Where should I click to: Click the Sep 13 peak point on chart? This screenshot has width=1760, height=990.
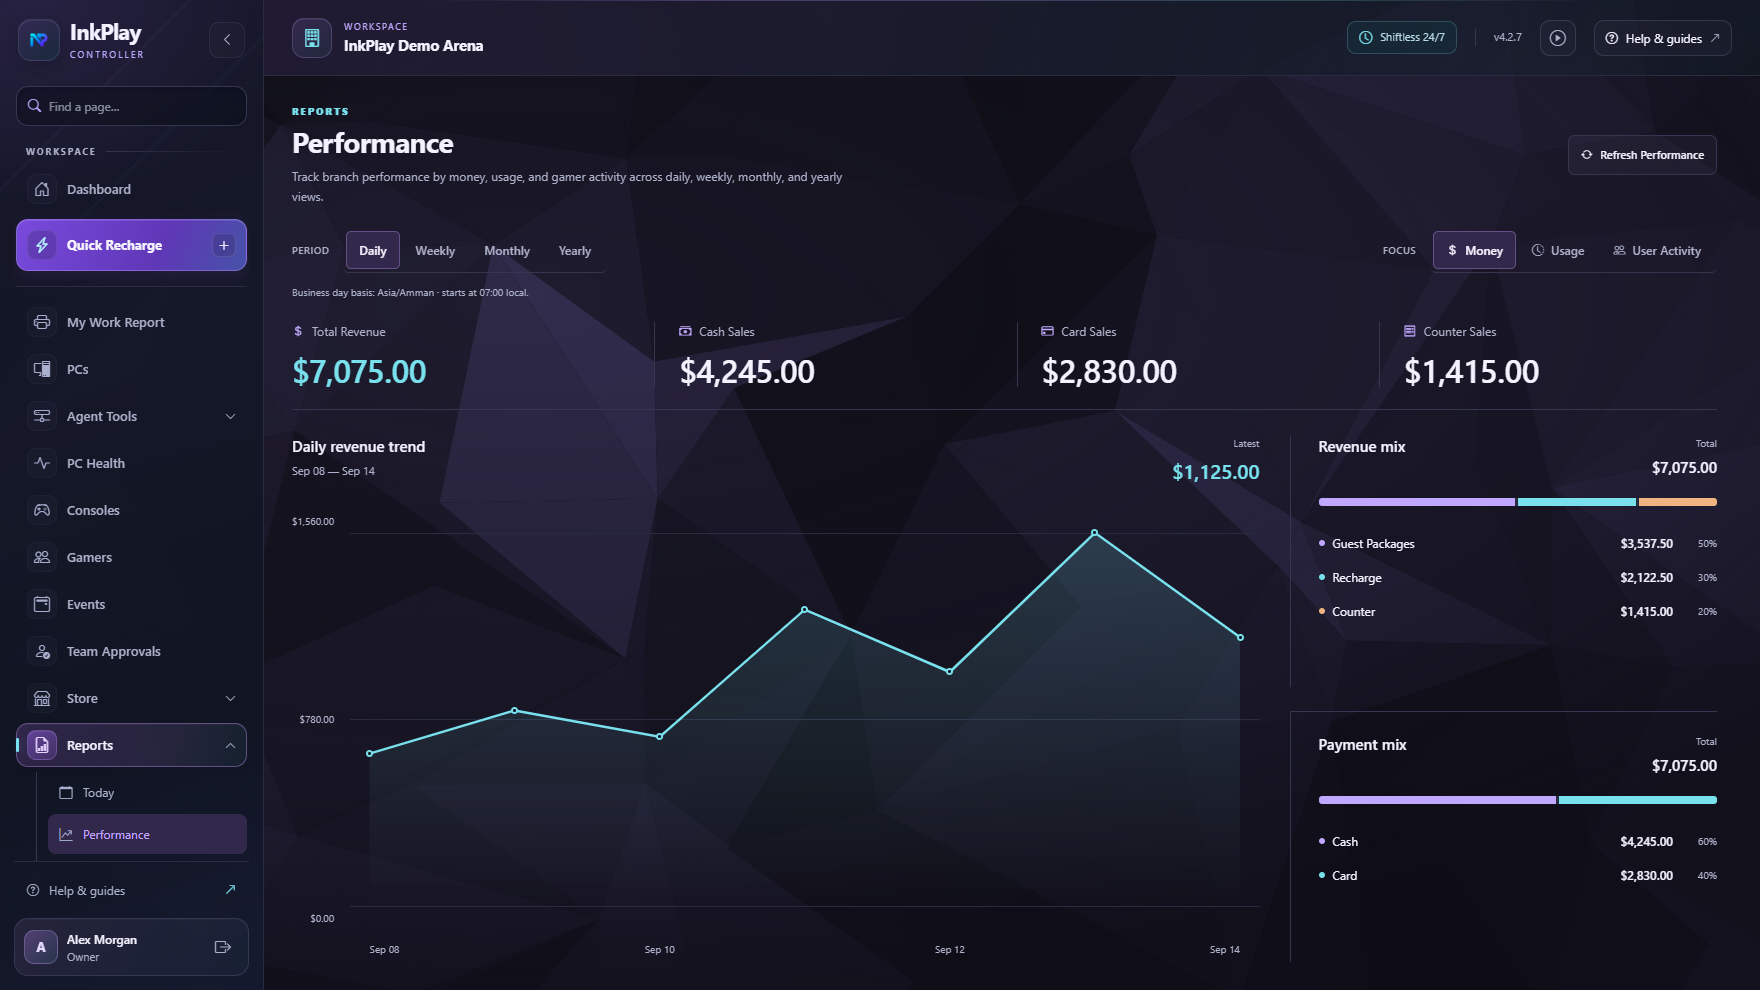tap(1095, 533)
